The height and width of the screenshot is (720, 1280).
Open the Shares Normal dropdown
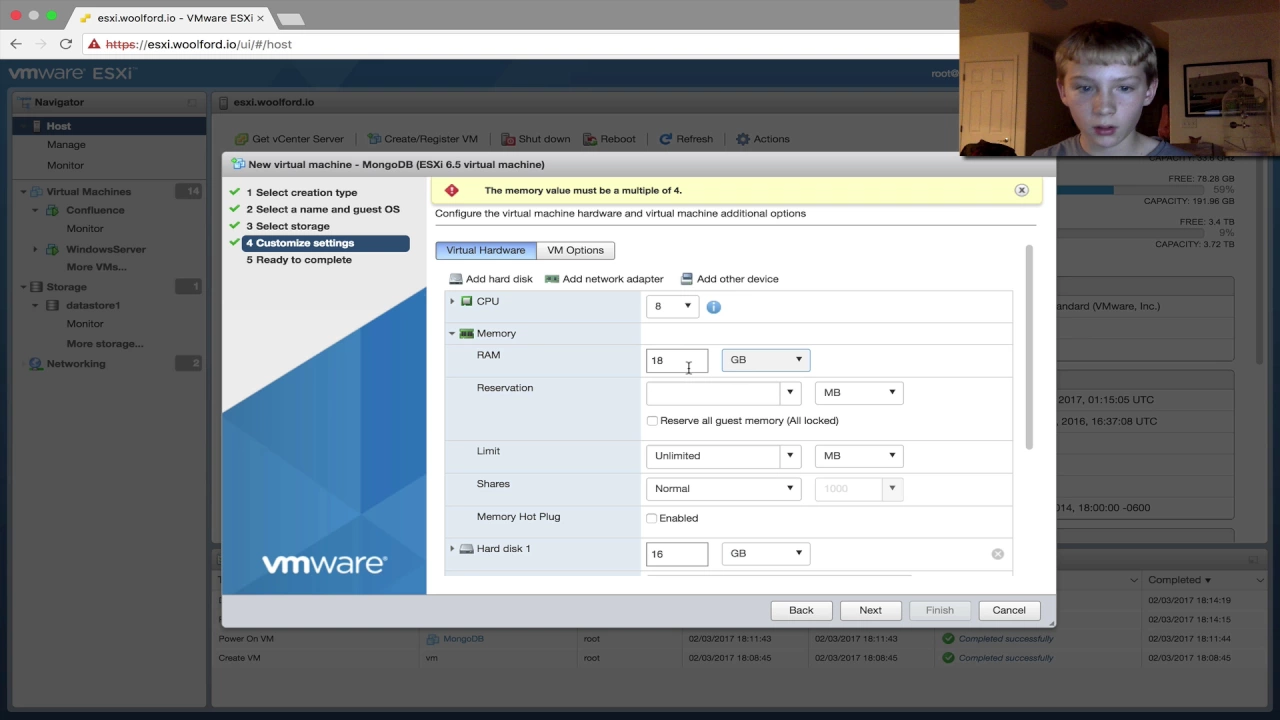[724, 489]
